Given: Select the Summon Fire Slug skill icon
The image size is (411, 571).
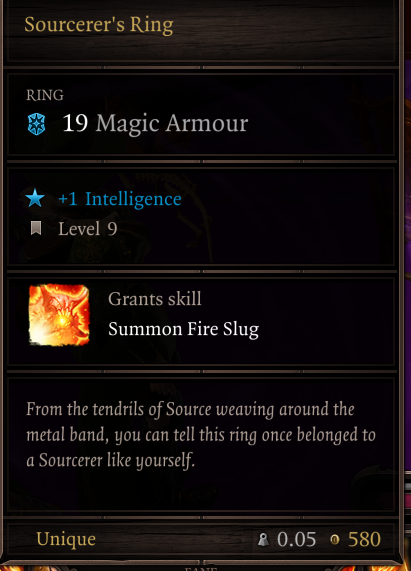Looking at the screenshot, I should click(59, 315).
